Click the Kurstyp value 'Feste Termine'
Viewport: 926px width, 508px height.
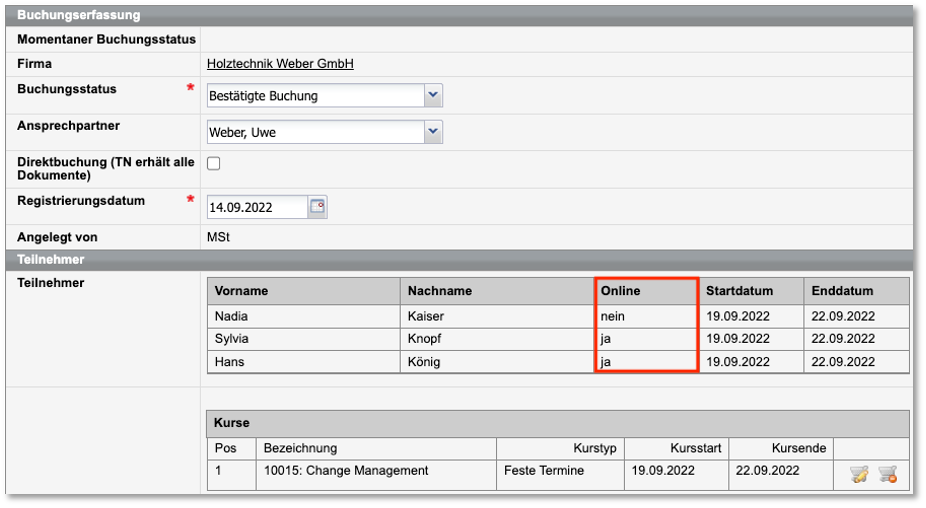[544, 470]
